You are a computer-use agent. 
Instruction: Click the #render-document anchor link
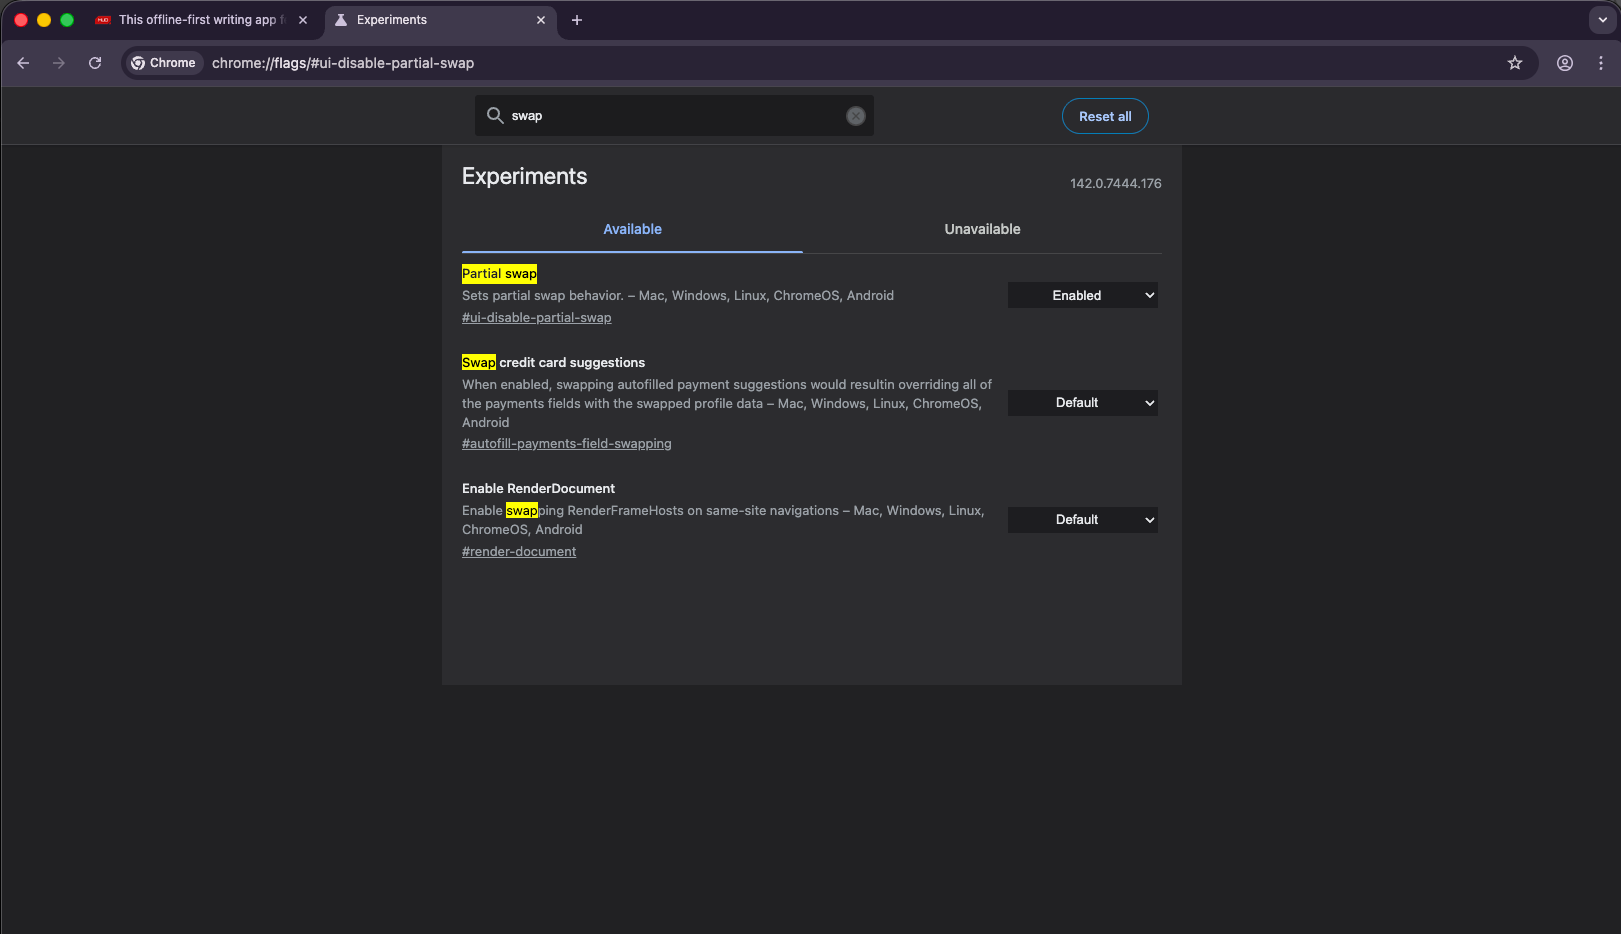pos(519,552)
